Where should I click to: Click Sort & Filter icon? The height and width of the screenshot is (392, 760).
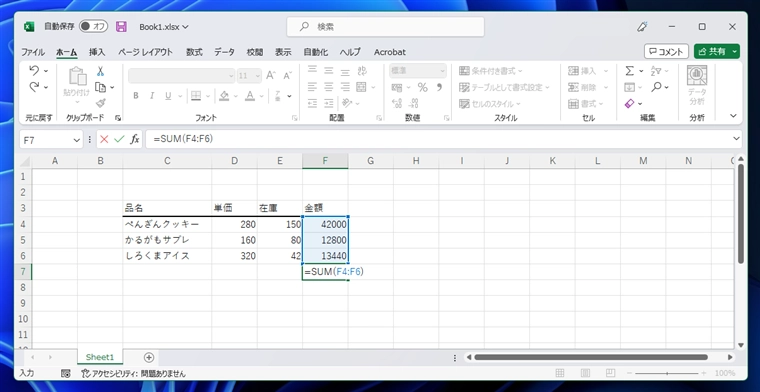656,71
